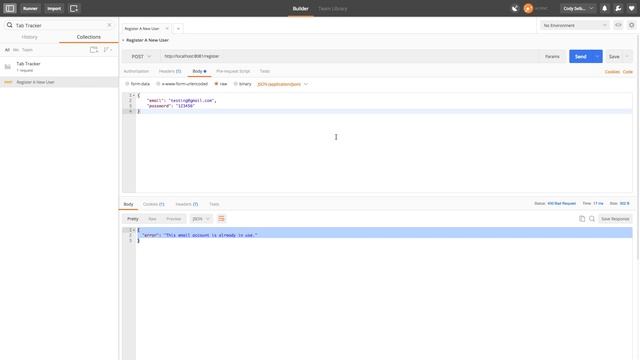Image resolution: width=640 pixels, height=360 pixels.
Task: Open the request Body tab
Action: pos(199,71)
